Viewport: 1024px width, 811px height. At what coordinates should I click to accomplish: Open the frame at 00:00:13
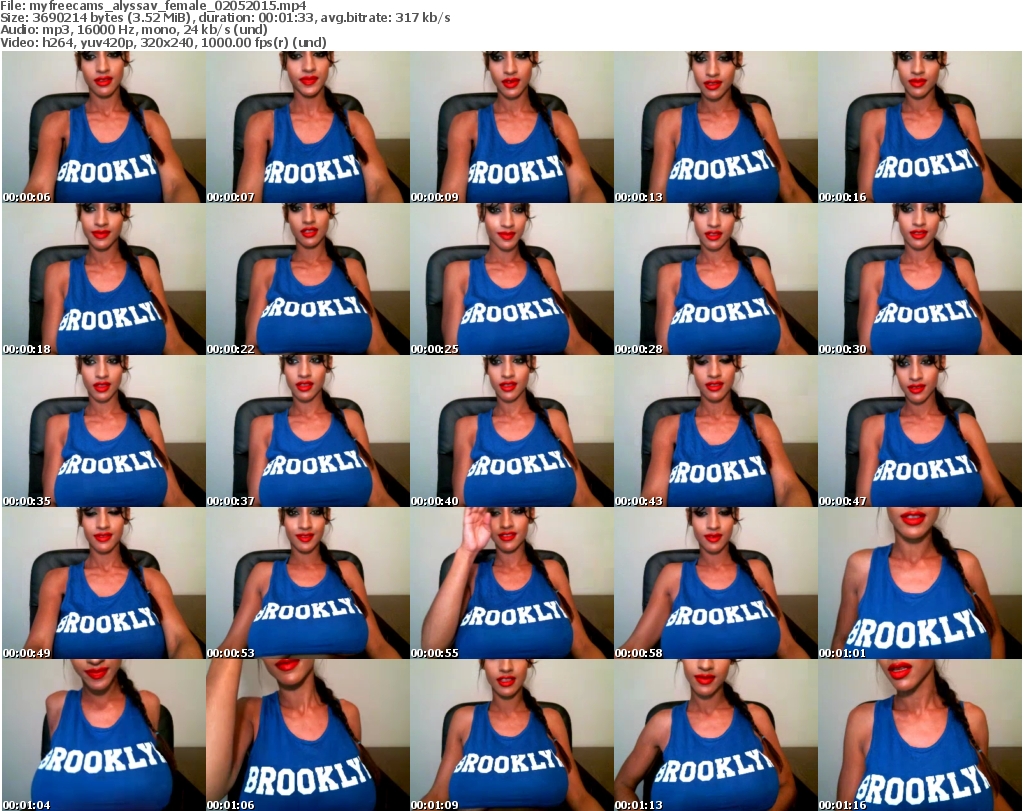(716, 127)
